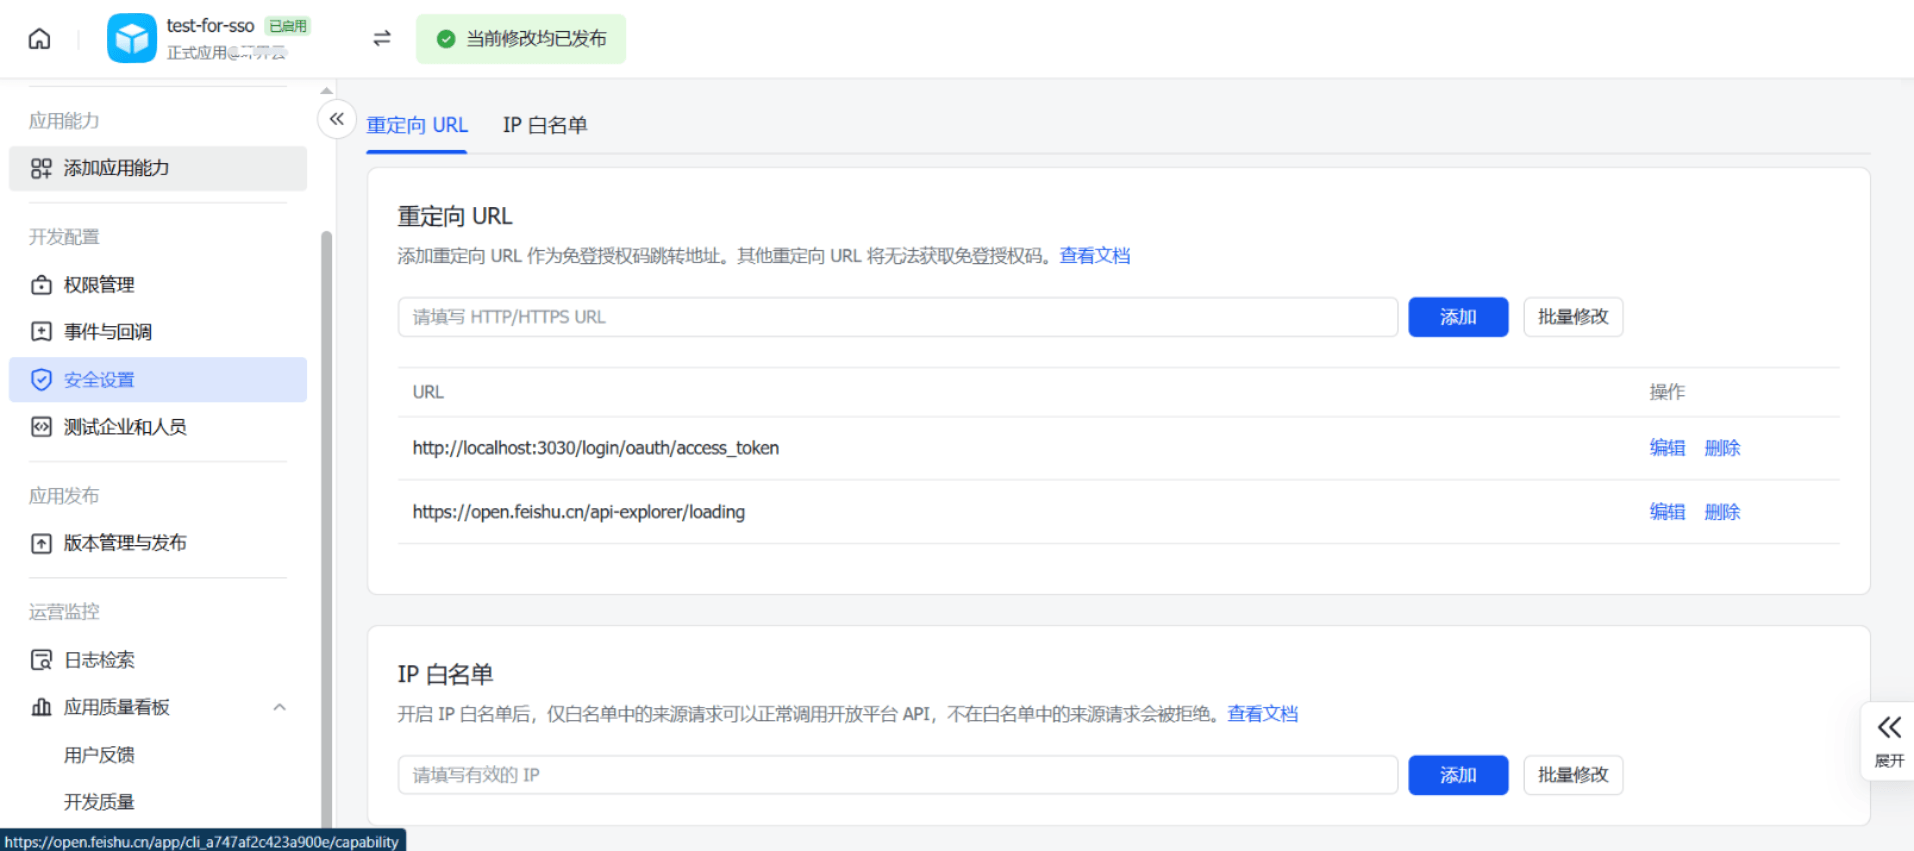The height and width of the screenshot is (851, 1914).
Task: Open 日志检索 log search
Action: point(99,660)
